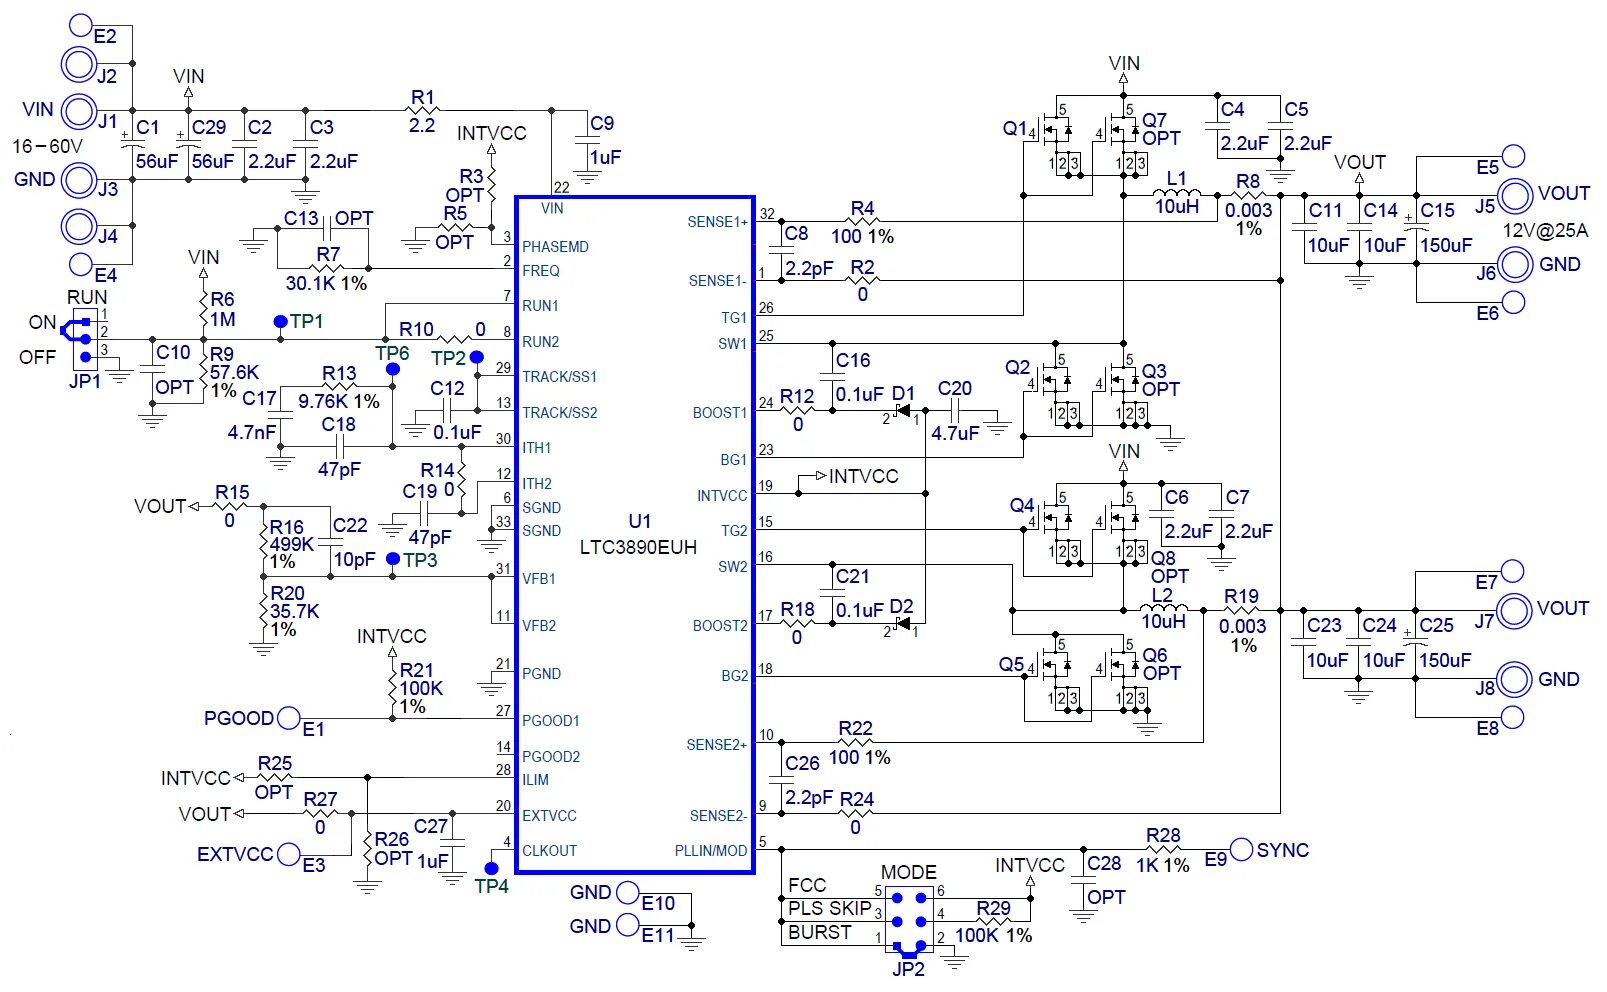Click the J5 VOUT output connector
This screenshot has height=992, width=1607.
coord(1515,195)
